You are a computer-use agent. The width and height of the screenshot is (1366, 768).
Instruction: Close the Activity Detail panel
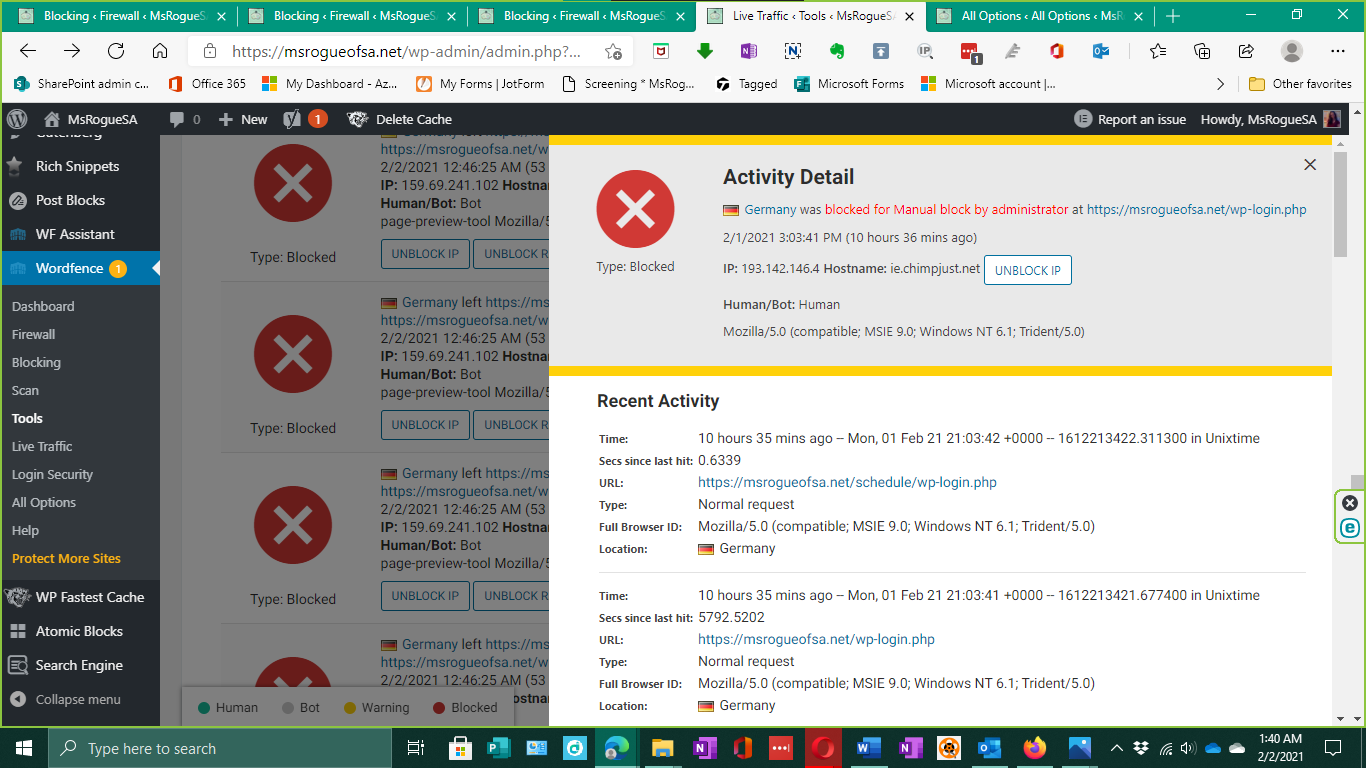click(x=1310, y=165)
